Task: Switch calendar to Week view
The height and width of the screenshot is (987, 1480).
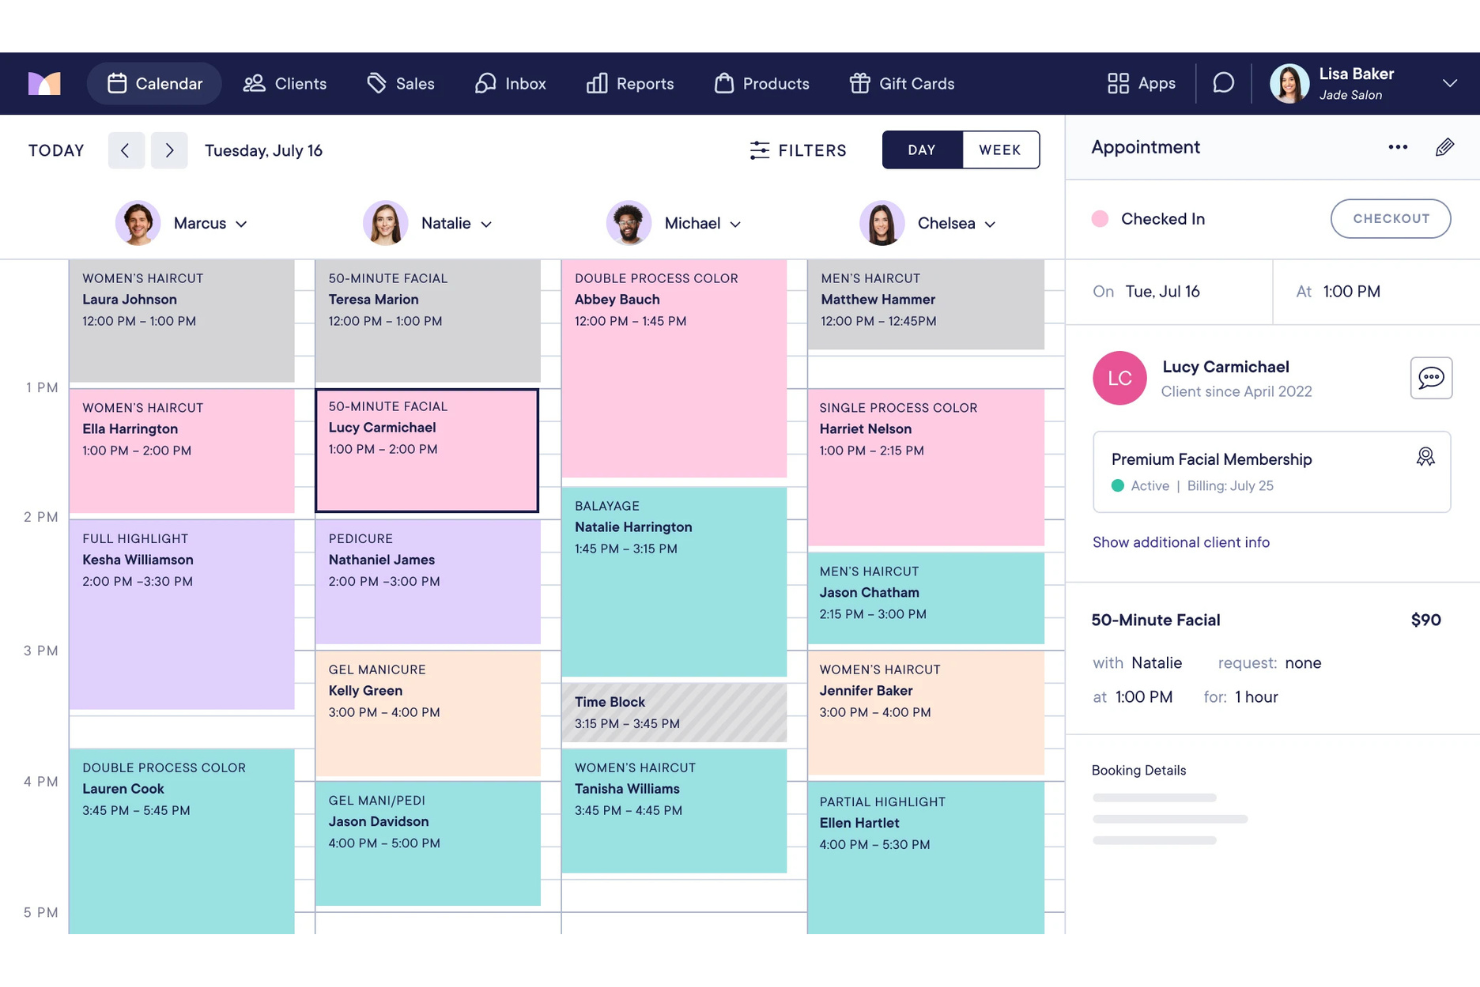Action: [999, 150]
